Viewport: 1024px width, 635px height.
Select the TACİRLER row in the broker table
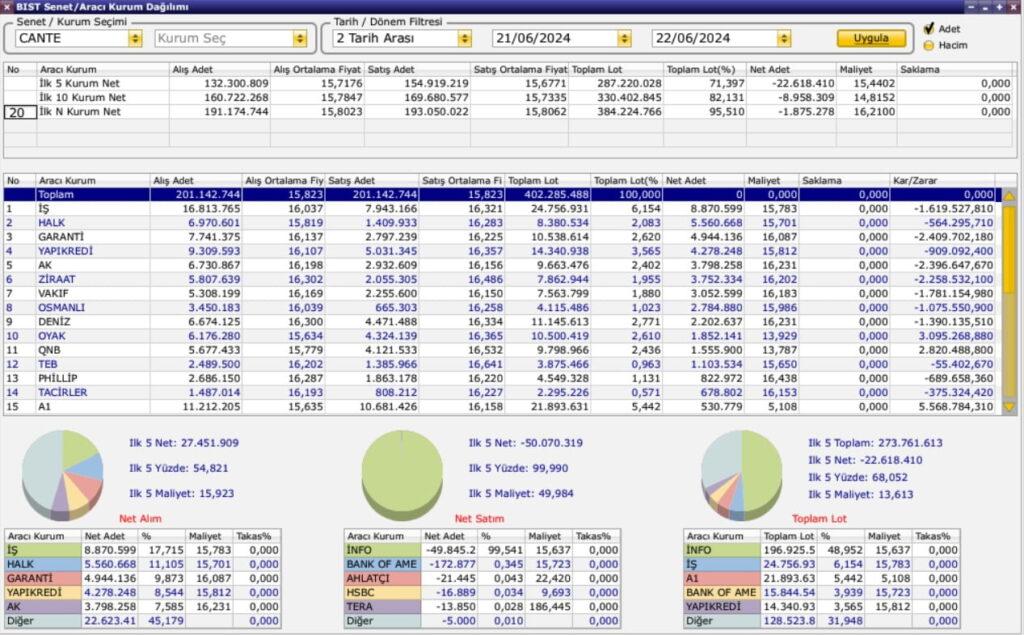click(x=502, y=393)
